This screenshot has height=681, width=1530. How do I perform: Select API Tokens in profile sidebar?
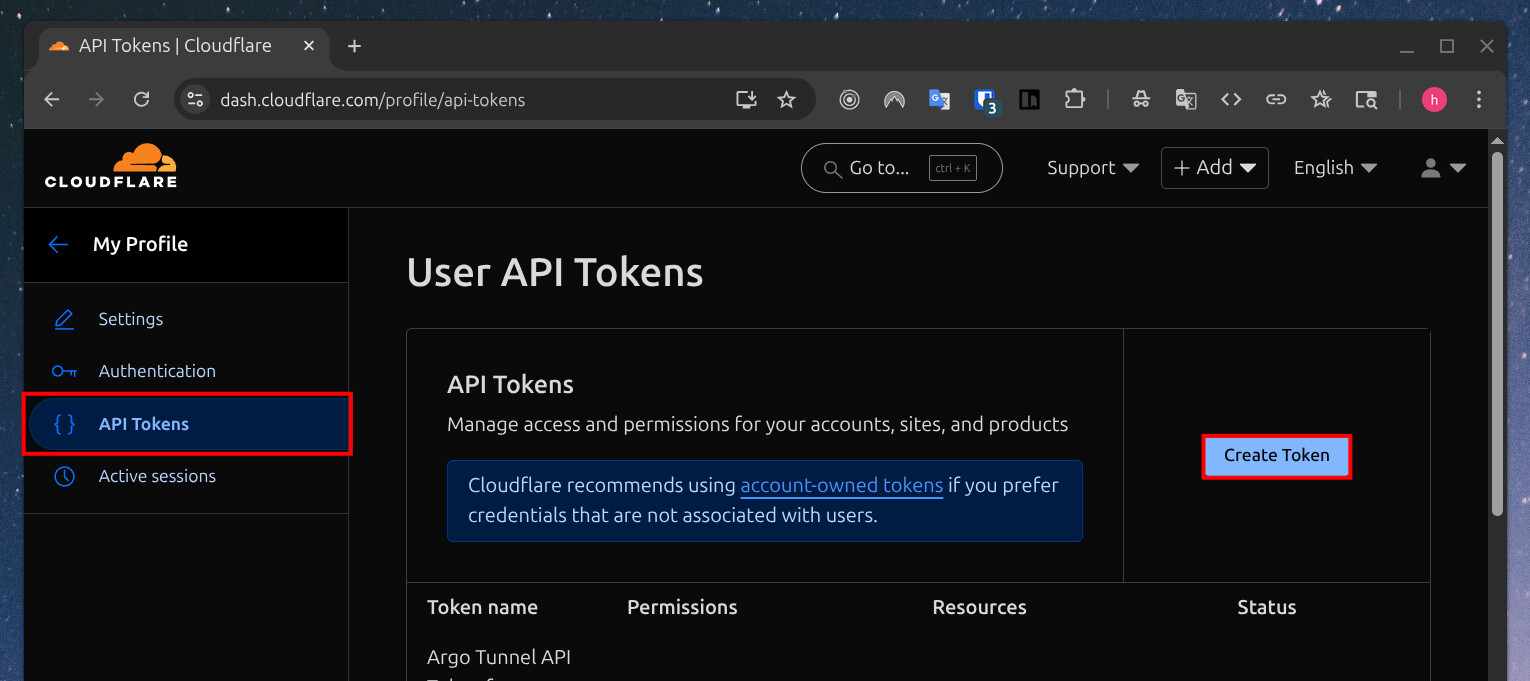187,424
